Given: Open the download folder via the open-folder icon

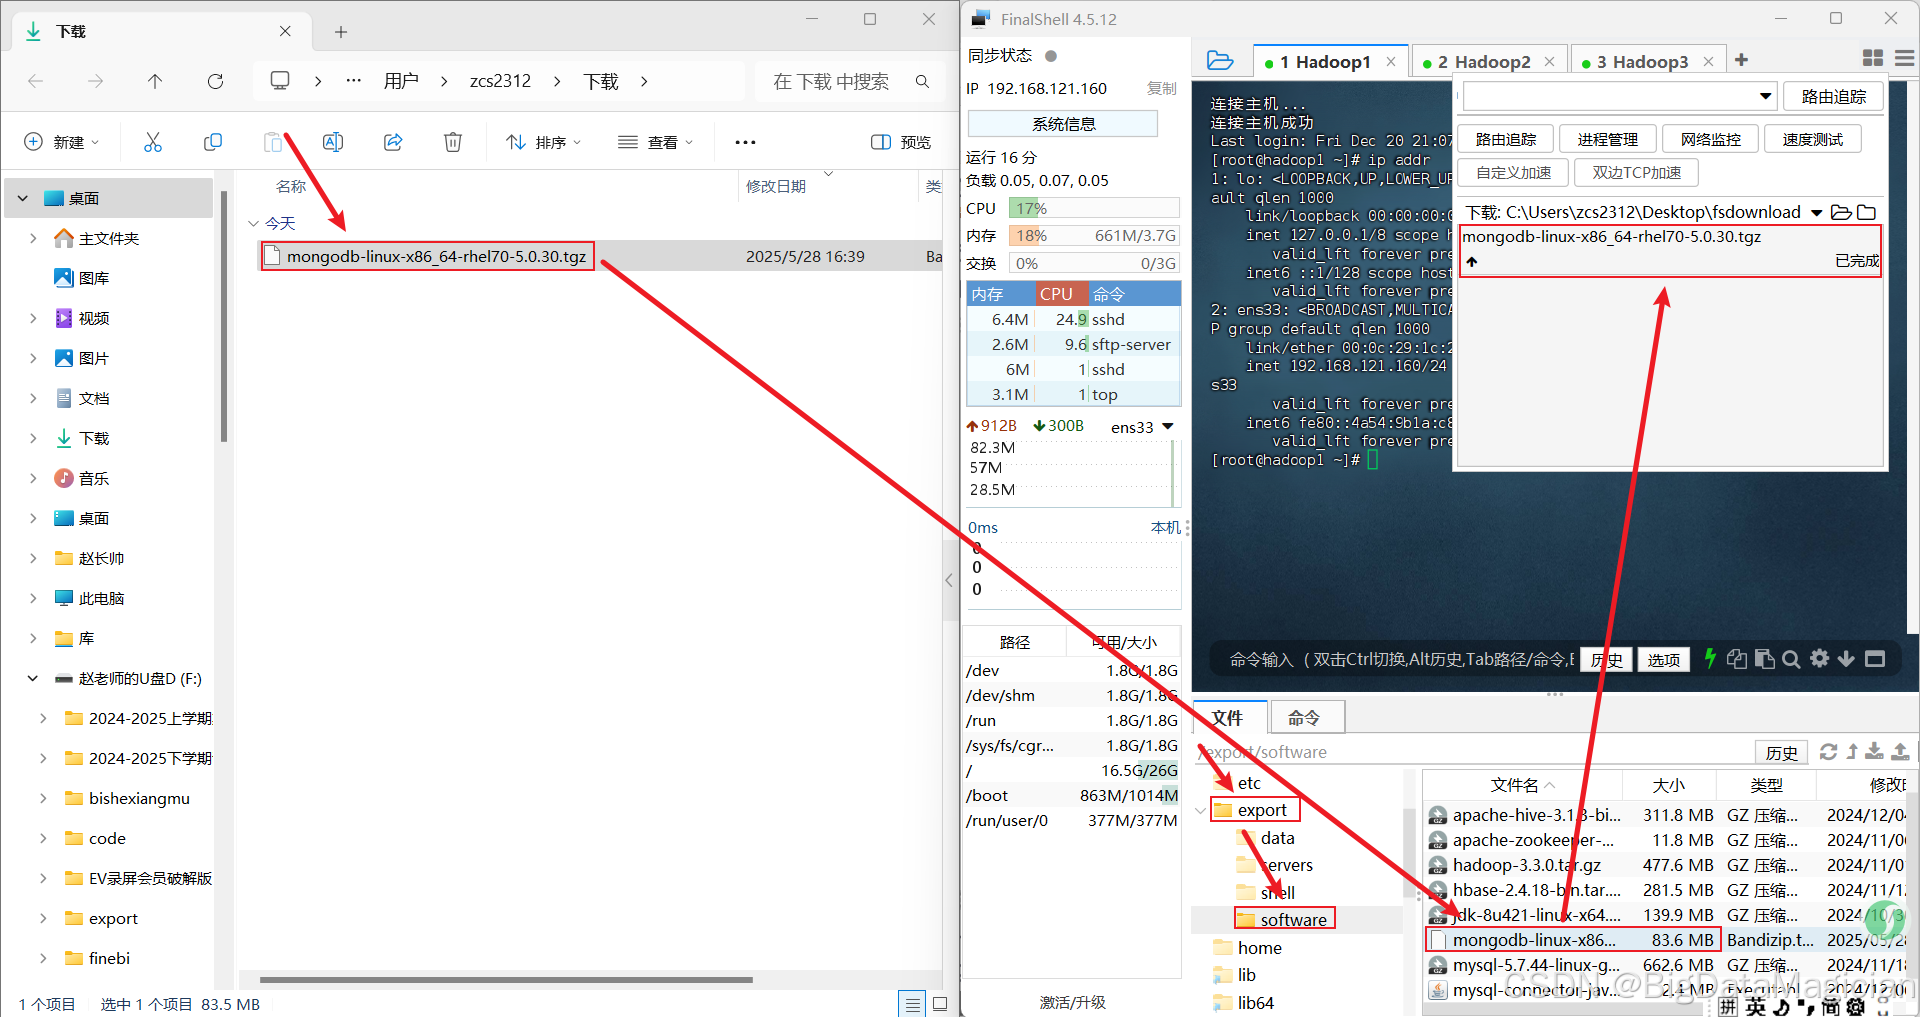Looking at the screenshot, I should coord(1841,212).
